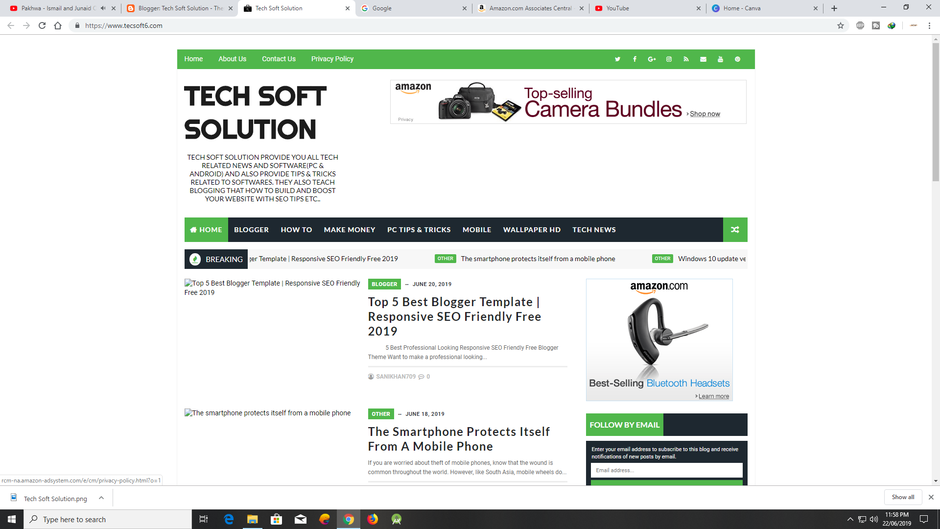
Task: Click the Windows search box
Action: [108, 519]
